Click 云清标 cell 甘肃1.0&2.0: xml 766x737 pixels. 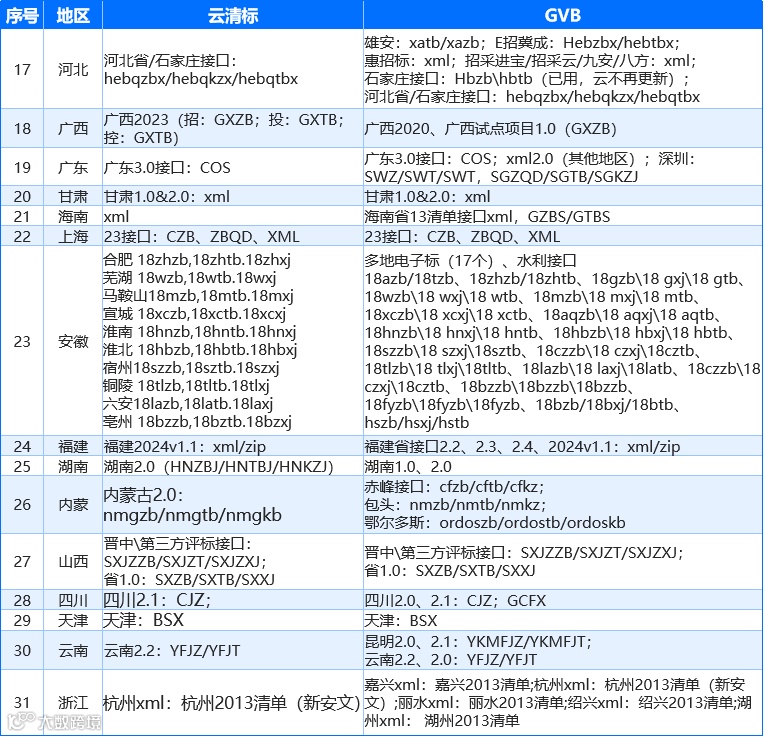[233, 196]
